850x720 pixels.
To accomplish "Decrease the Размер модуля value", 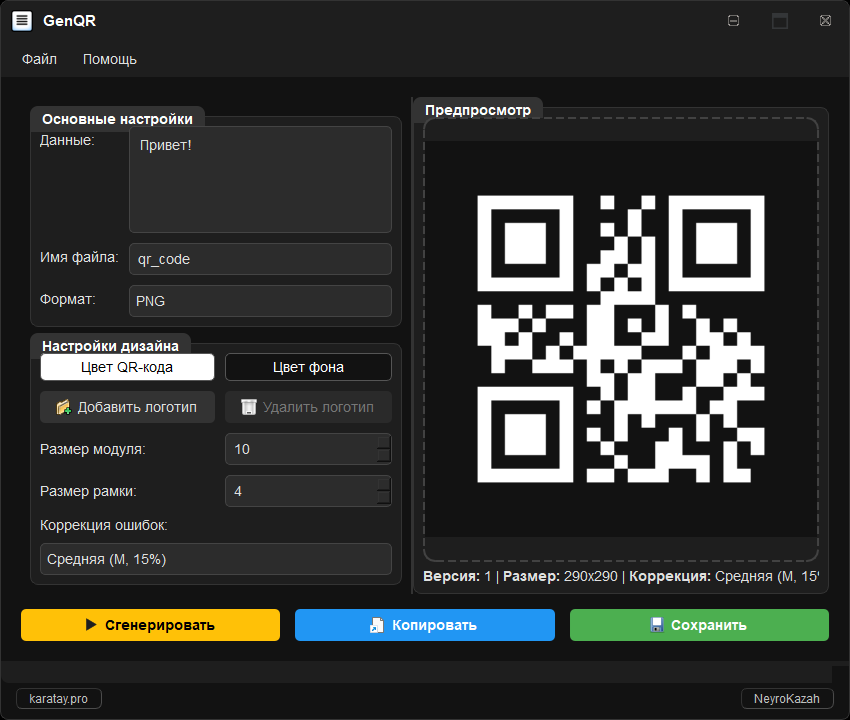I will click(x=384, y=455).
